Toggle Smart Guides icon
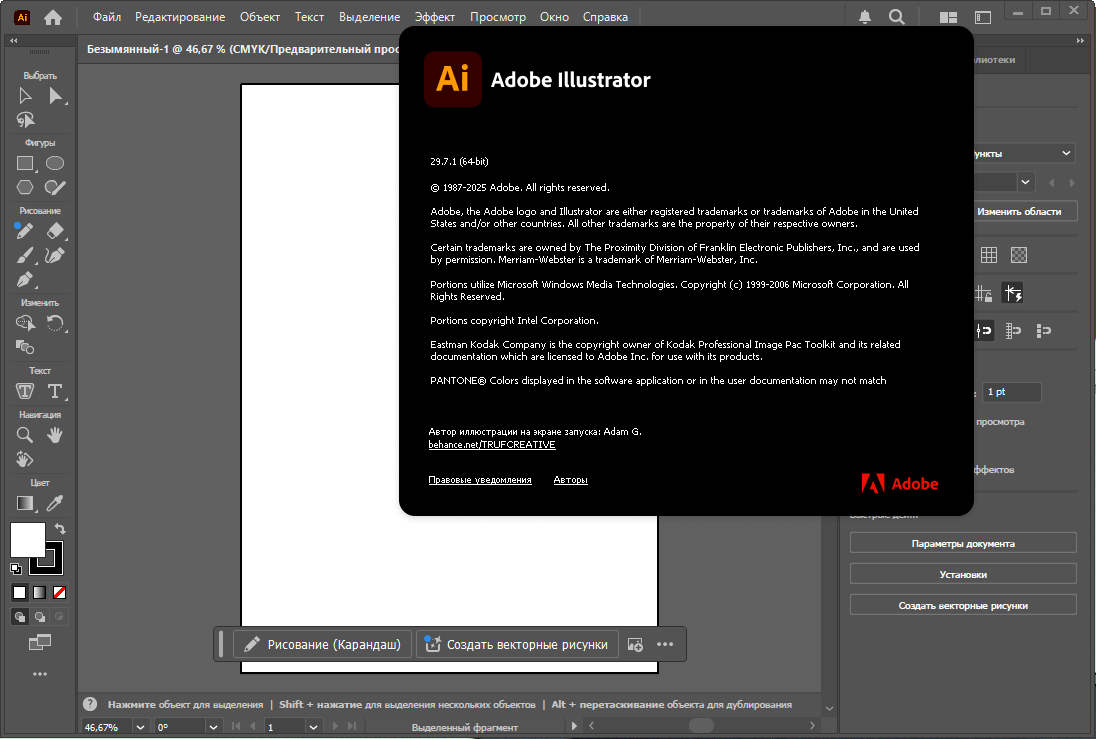The width and height of the screenshot is (1096, 739). point(1013,294)
